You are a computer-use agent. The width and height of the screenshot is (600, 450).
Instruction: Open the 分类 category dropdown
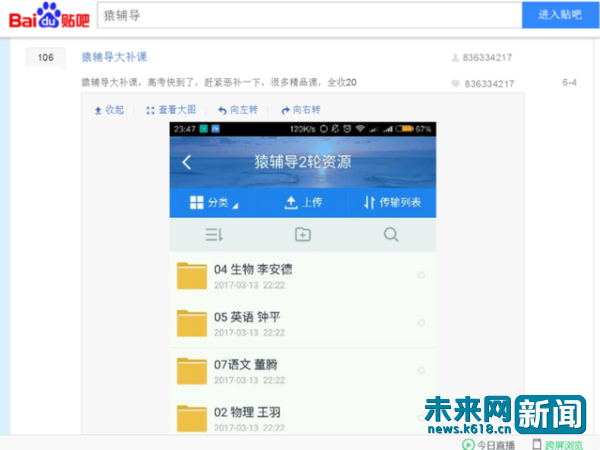pyautogui.click(x=214, y=202)
